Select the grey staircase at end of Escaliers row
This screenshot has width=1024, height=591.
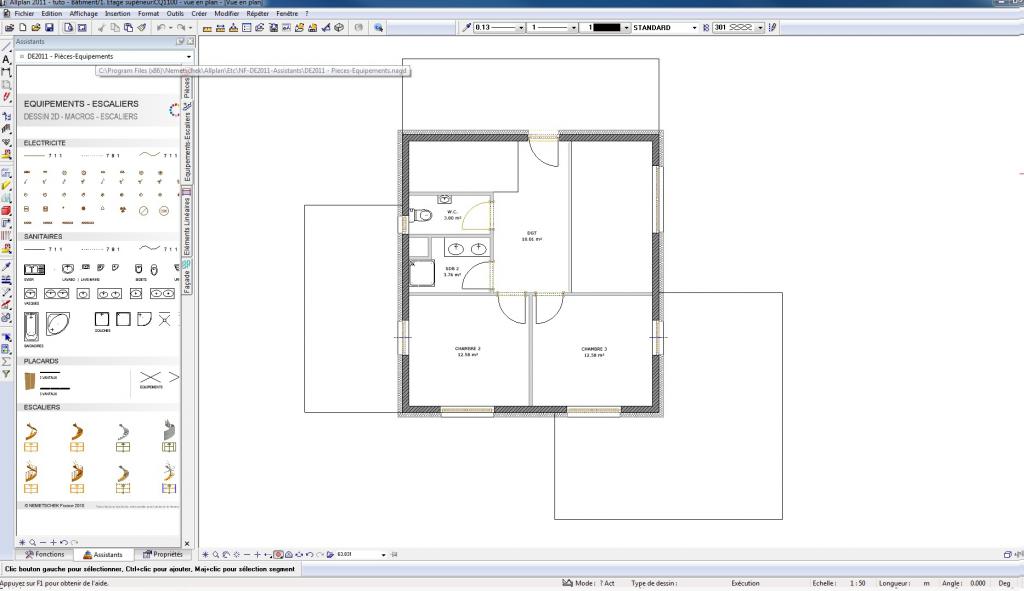click(x=169, y=429)
